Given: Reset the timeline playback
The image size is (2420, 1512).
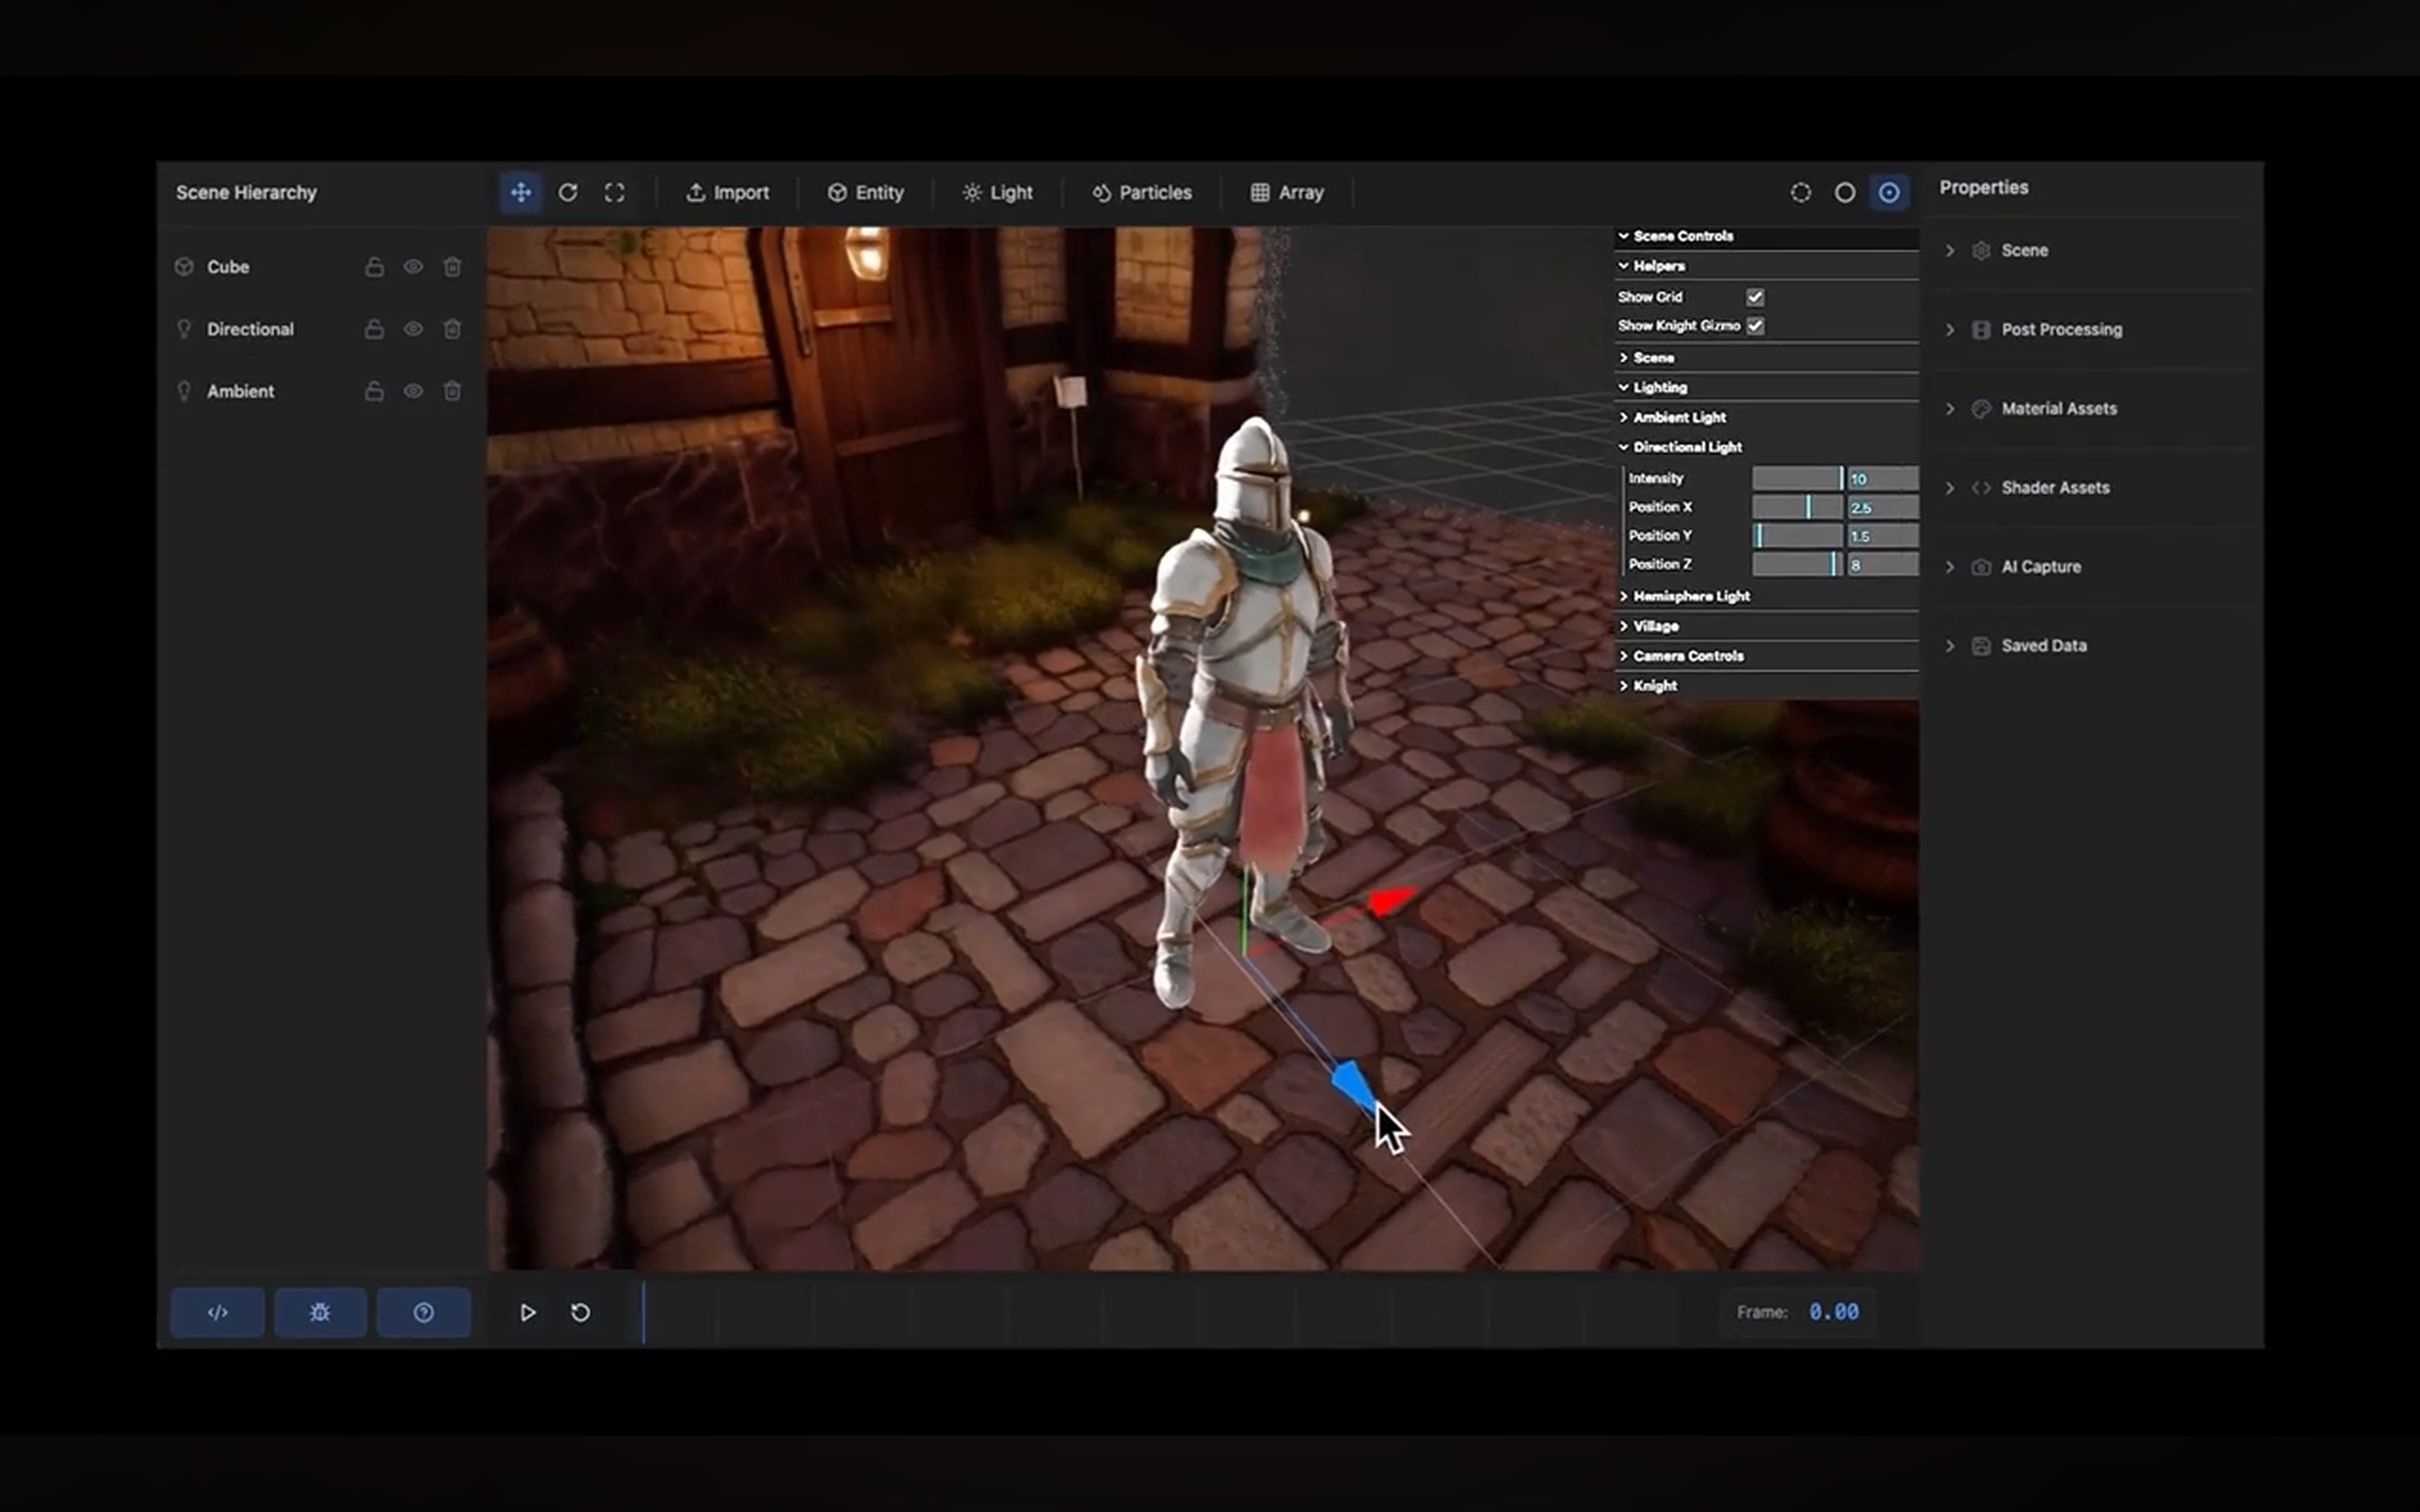Looking at the screenshot, I should coord(580,1312).
